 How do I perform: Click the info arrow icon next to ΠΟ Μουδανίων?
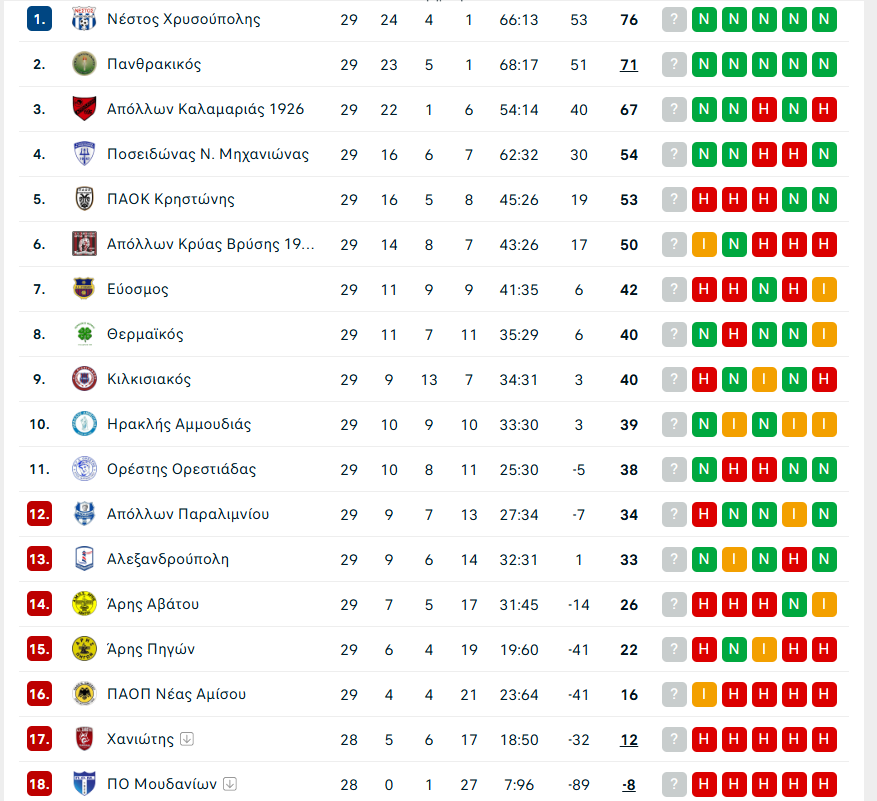229,784
